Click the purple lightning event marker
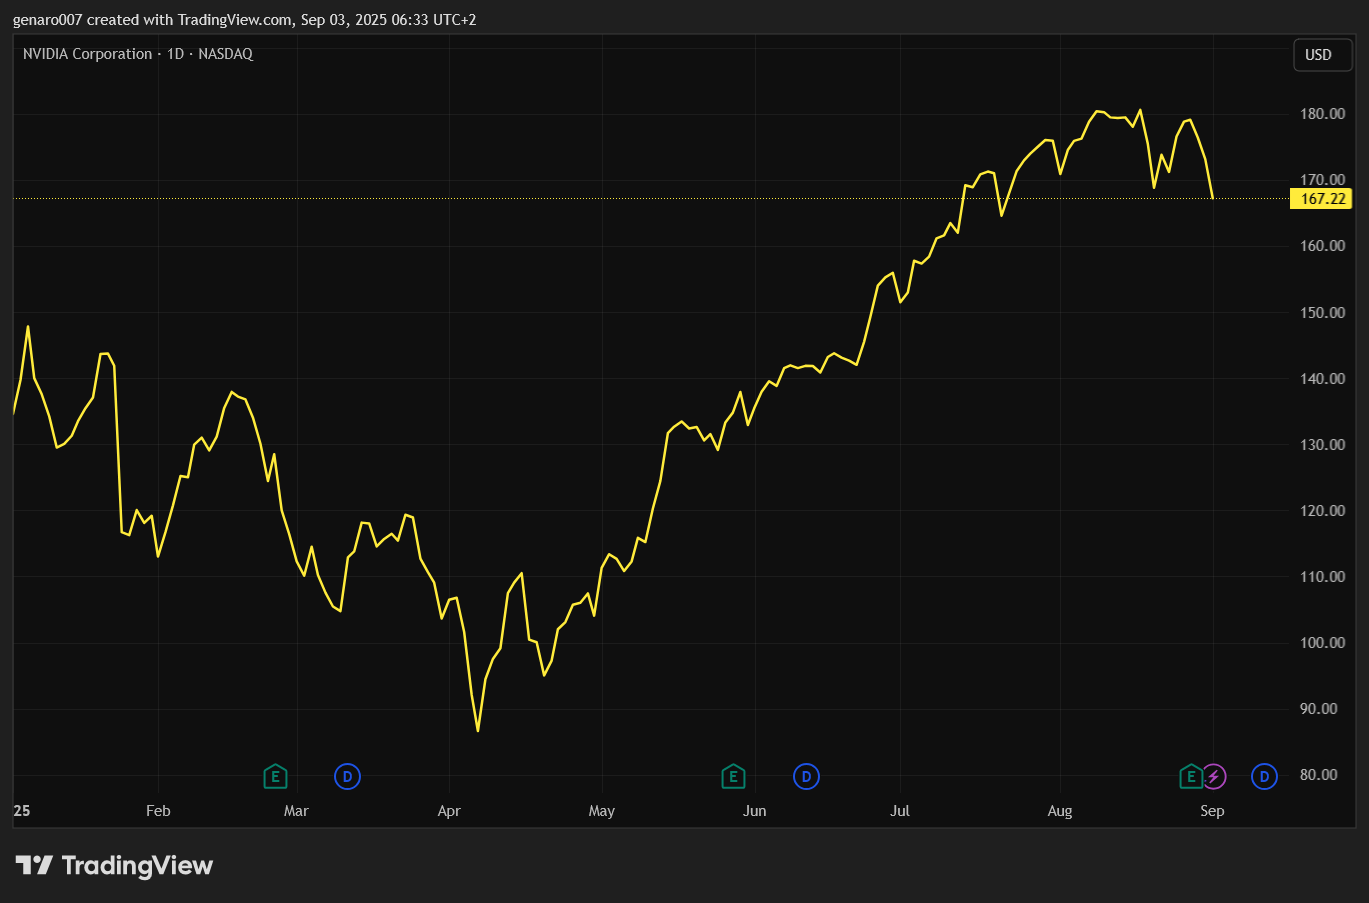 [1213, 776]
